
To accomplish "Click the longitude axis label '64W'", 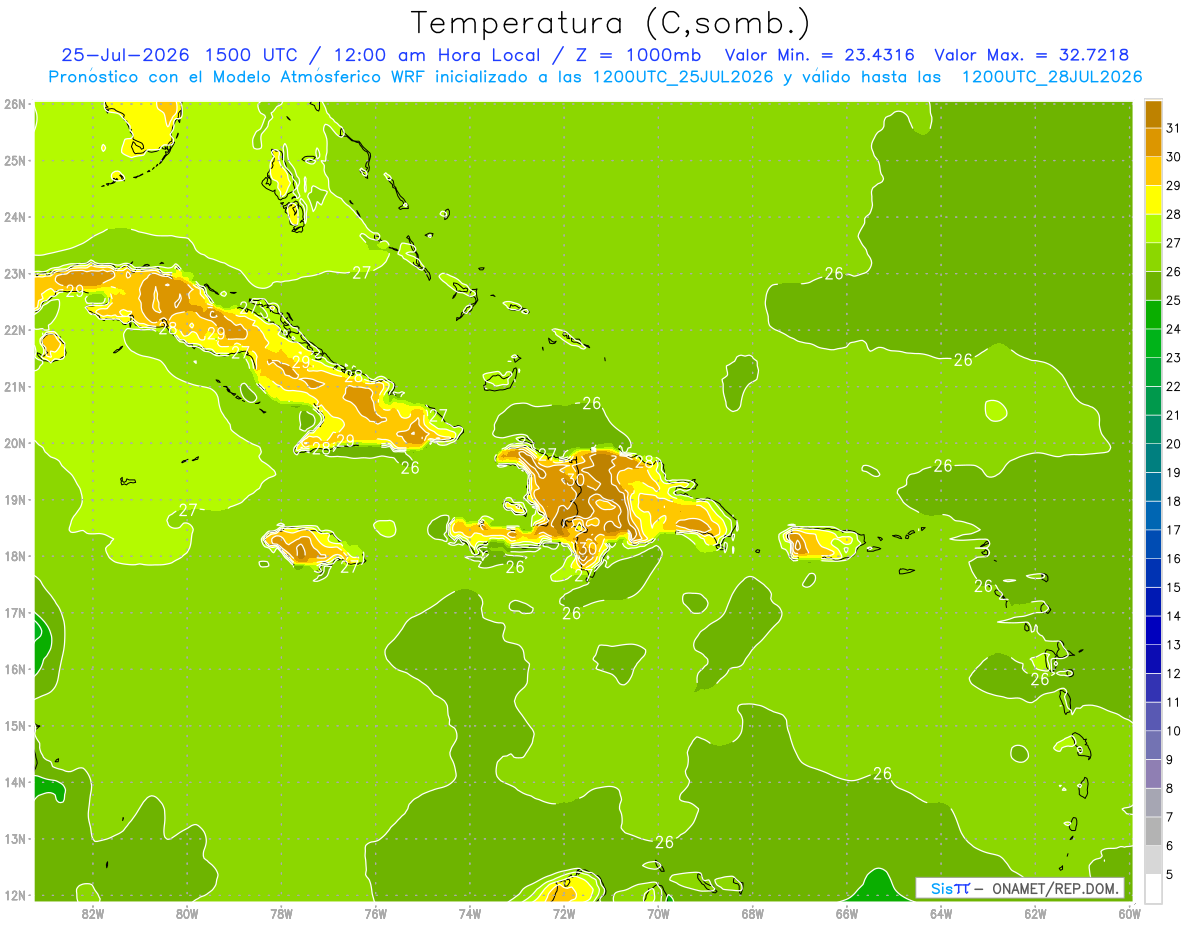I will tap(940, 913).
